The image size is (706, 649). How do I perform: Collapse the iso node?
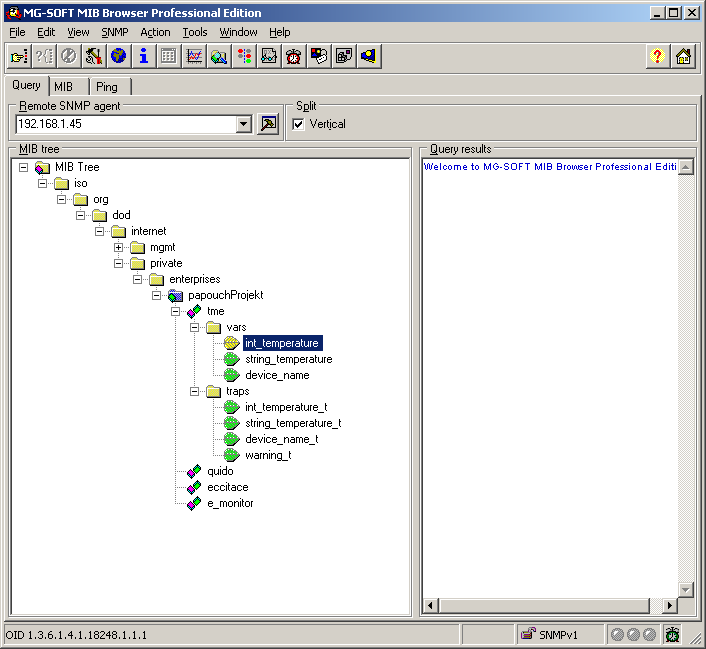tap(42, 183)
